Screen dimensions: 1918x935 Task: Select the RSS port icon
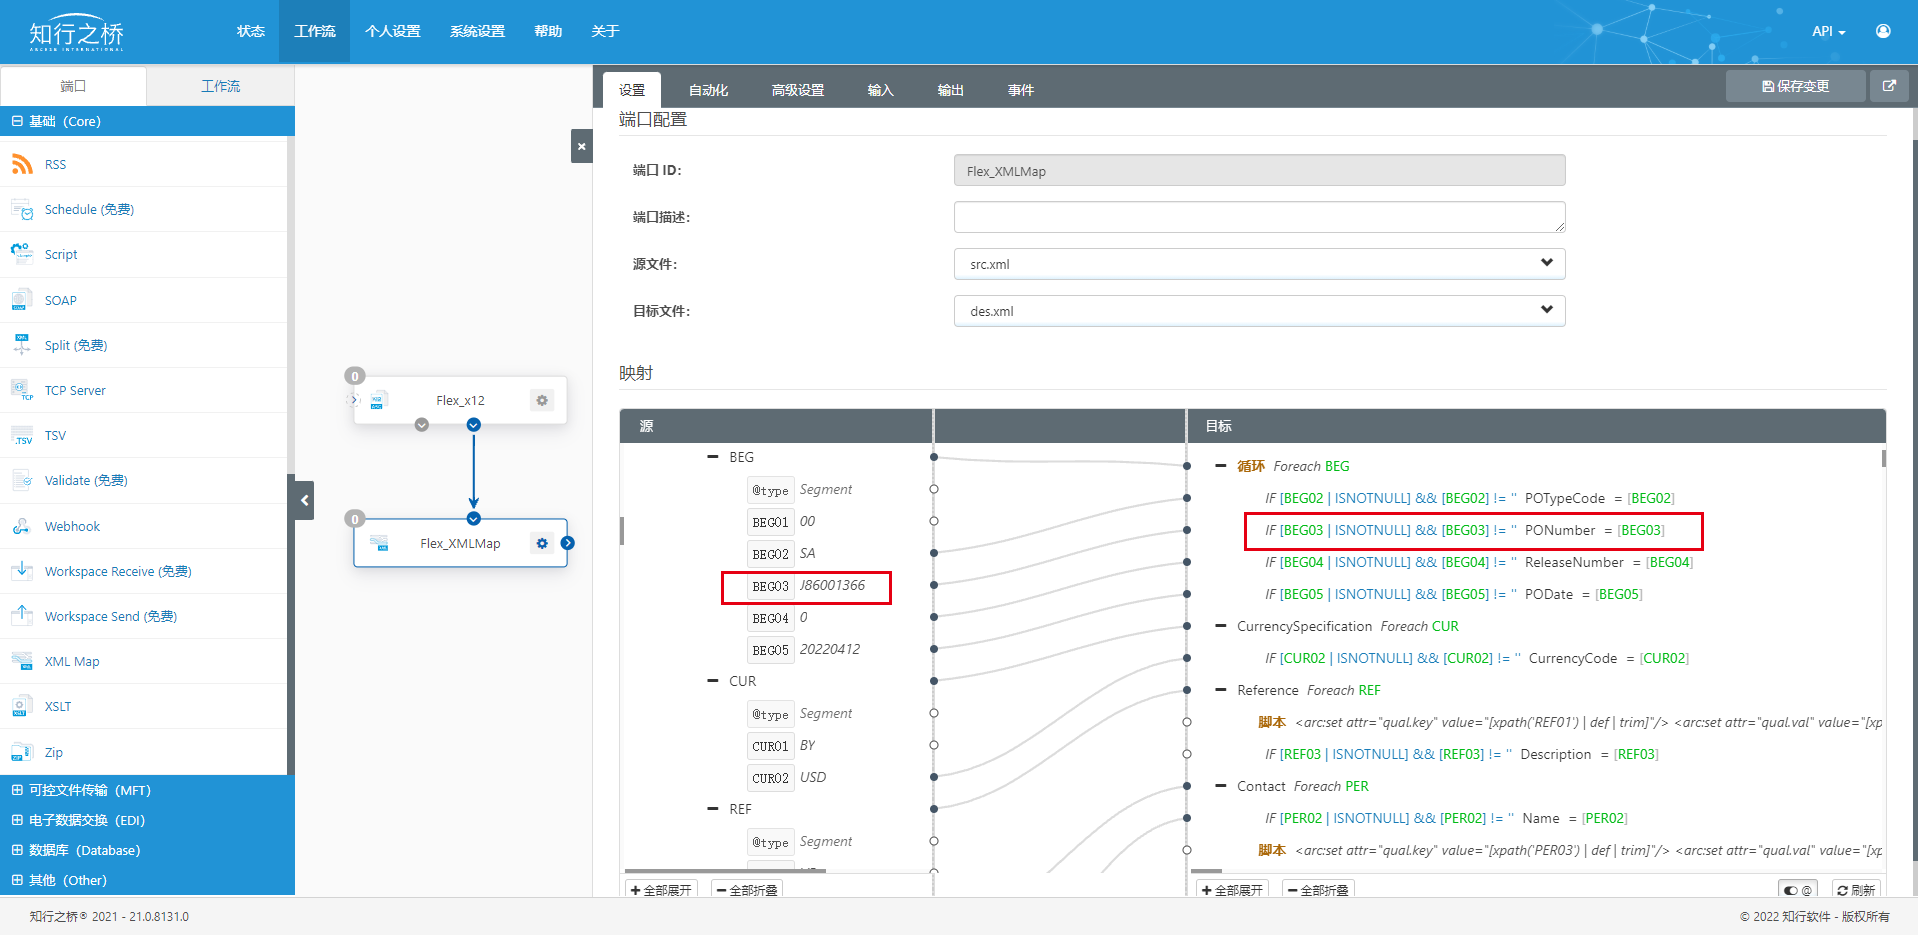[22, 164]
